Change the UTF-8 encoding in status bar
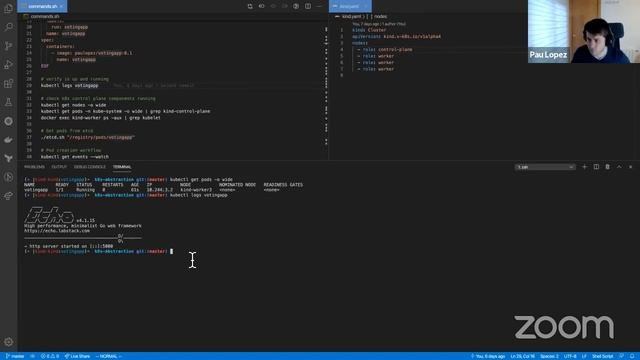This screenshot has height=360, width=640. (570, 356)
